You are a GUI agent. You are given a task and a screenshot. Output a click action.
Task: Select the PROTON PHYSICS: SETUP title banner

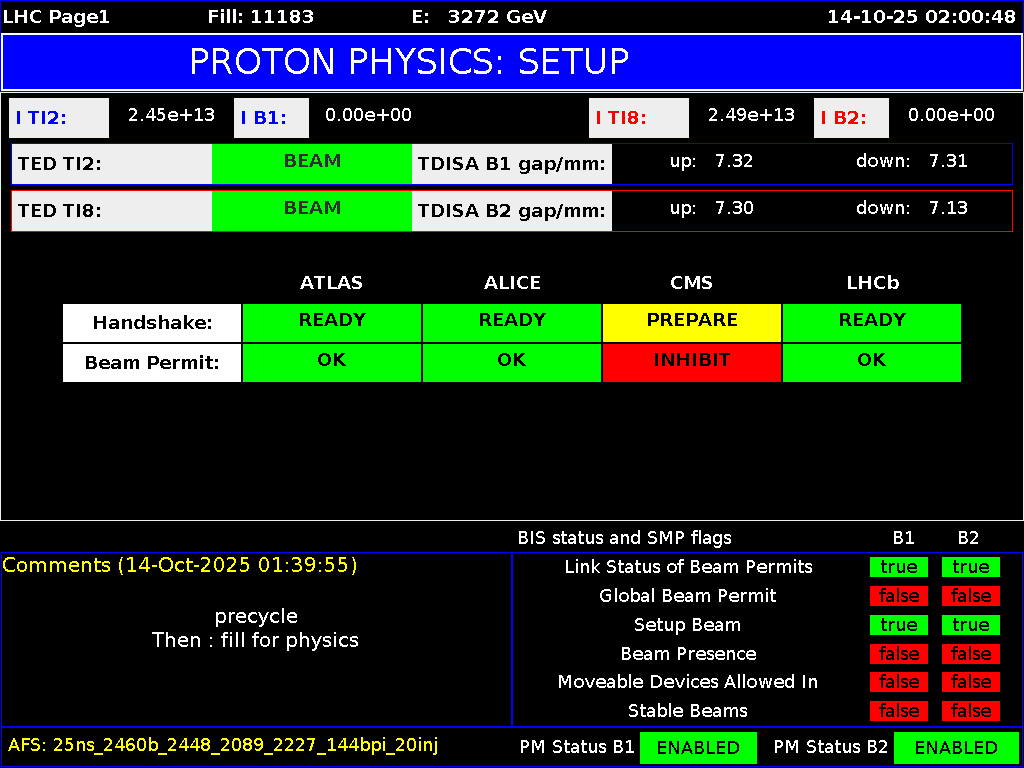[512, 62]
